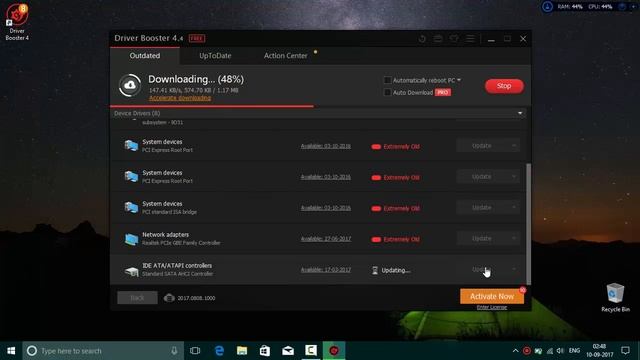Open Available: 17-03-2017 link for IDE controllers

(x=326, y=270)
